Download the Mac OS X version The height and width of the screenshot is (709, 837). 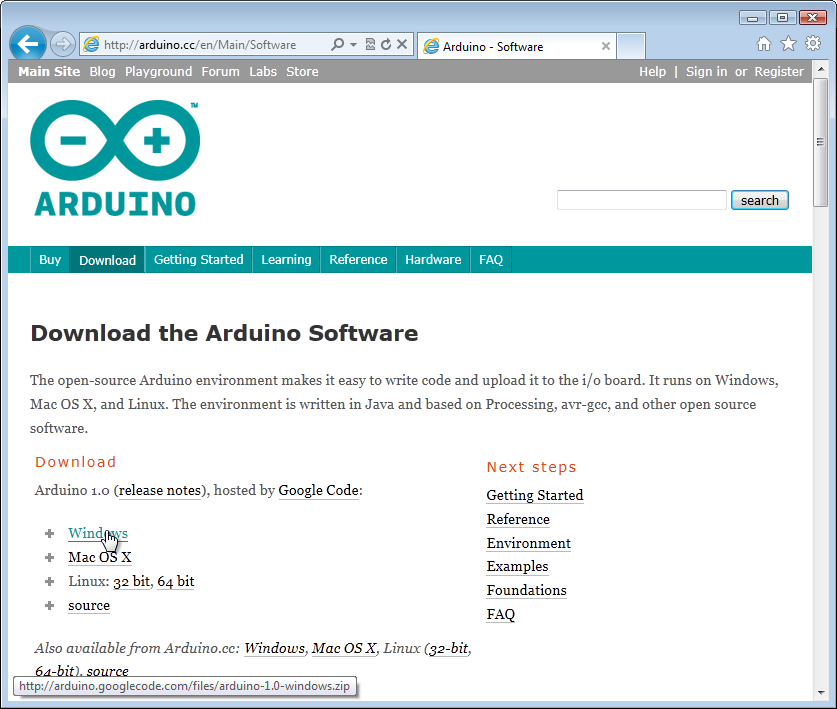pyautogui.click(x=100, y=557)
